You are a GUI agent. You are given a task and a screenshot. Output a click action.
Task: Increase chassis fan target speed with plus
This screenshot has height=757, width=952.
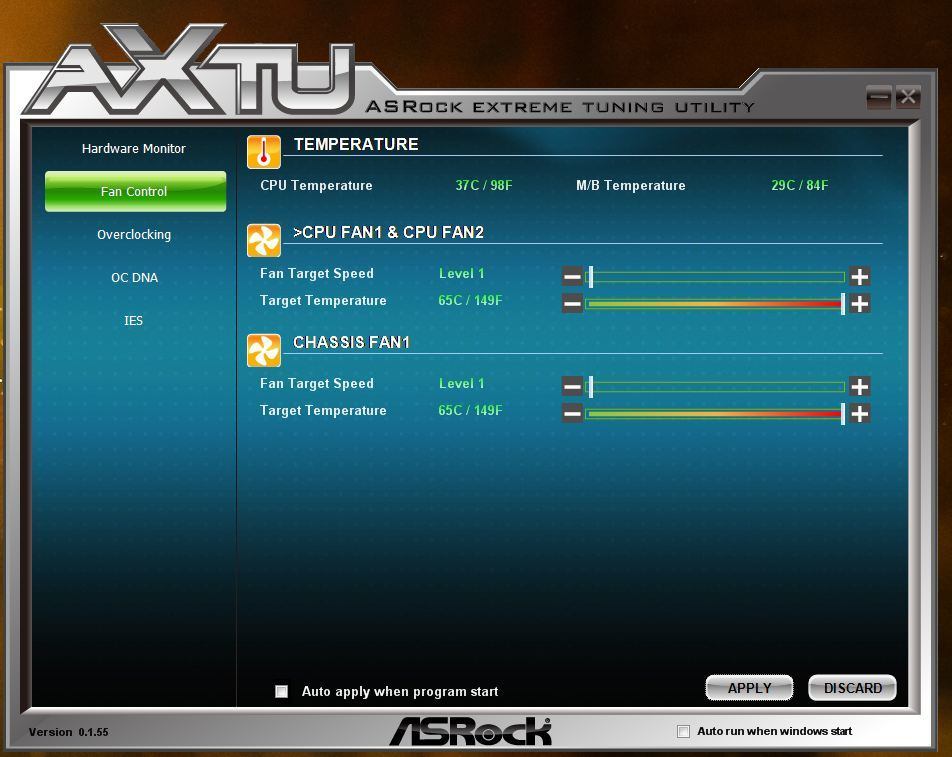point(859,386)
